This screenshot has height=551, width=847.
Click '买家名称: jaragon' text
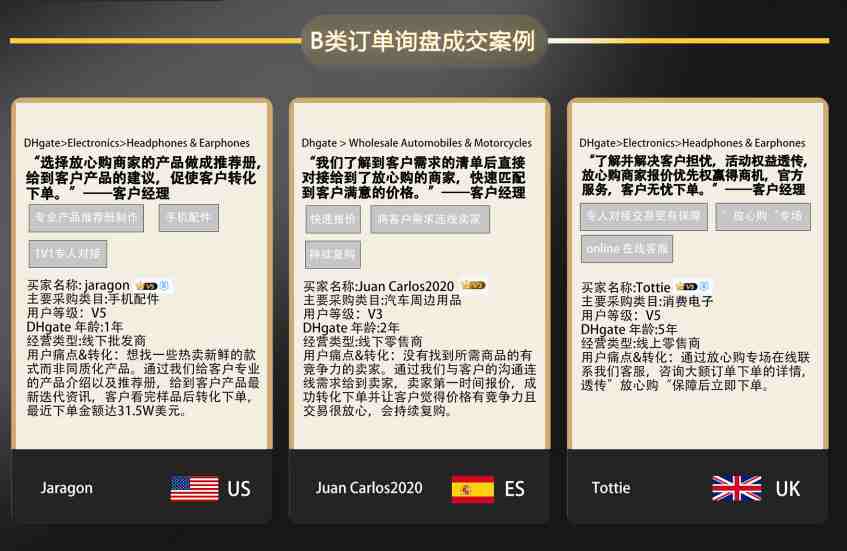[78, 285]
